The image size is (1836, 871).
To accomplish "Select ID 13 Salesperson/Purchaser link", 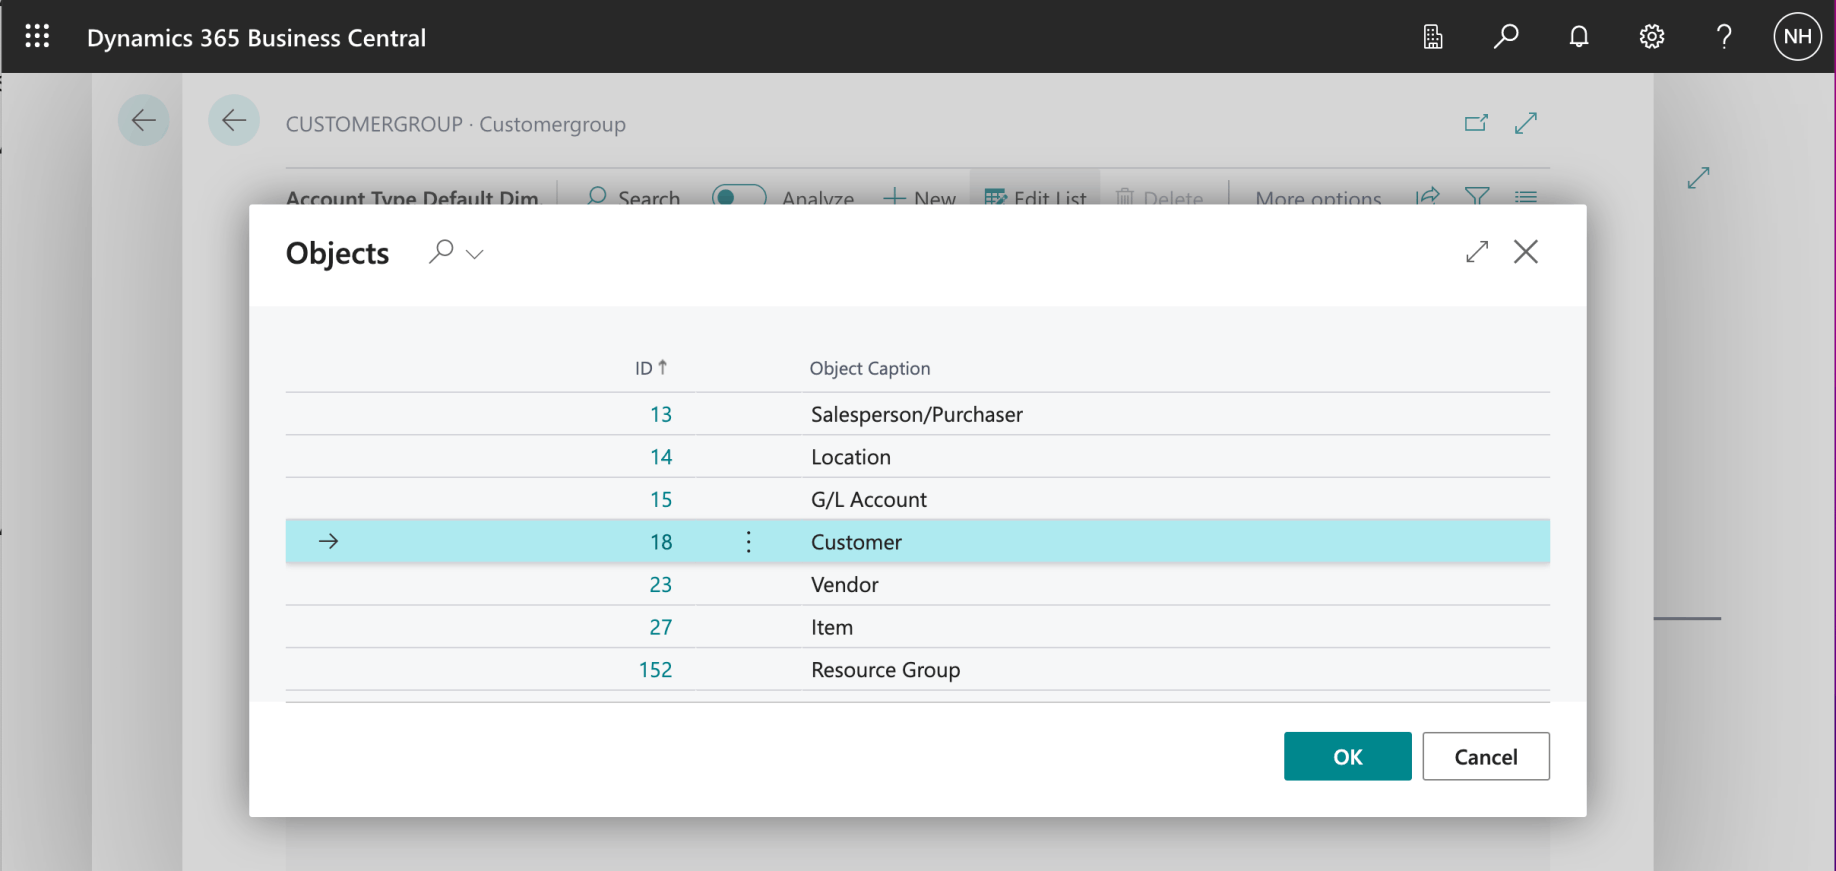I will (x=661, y=414).
